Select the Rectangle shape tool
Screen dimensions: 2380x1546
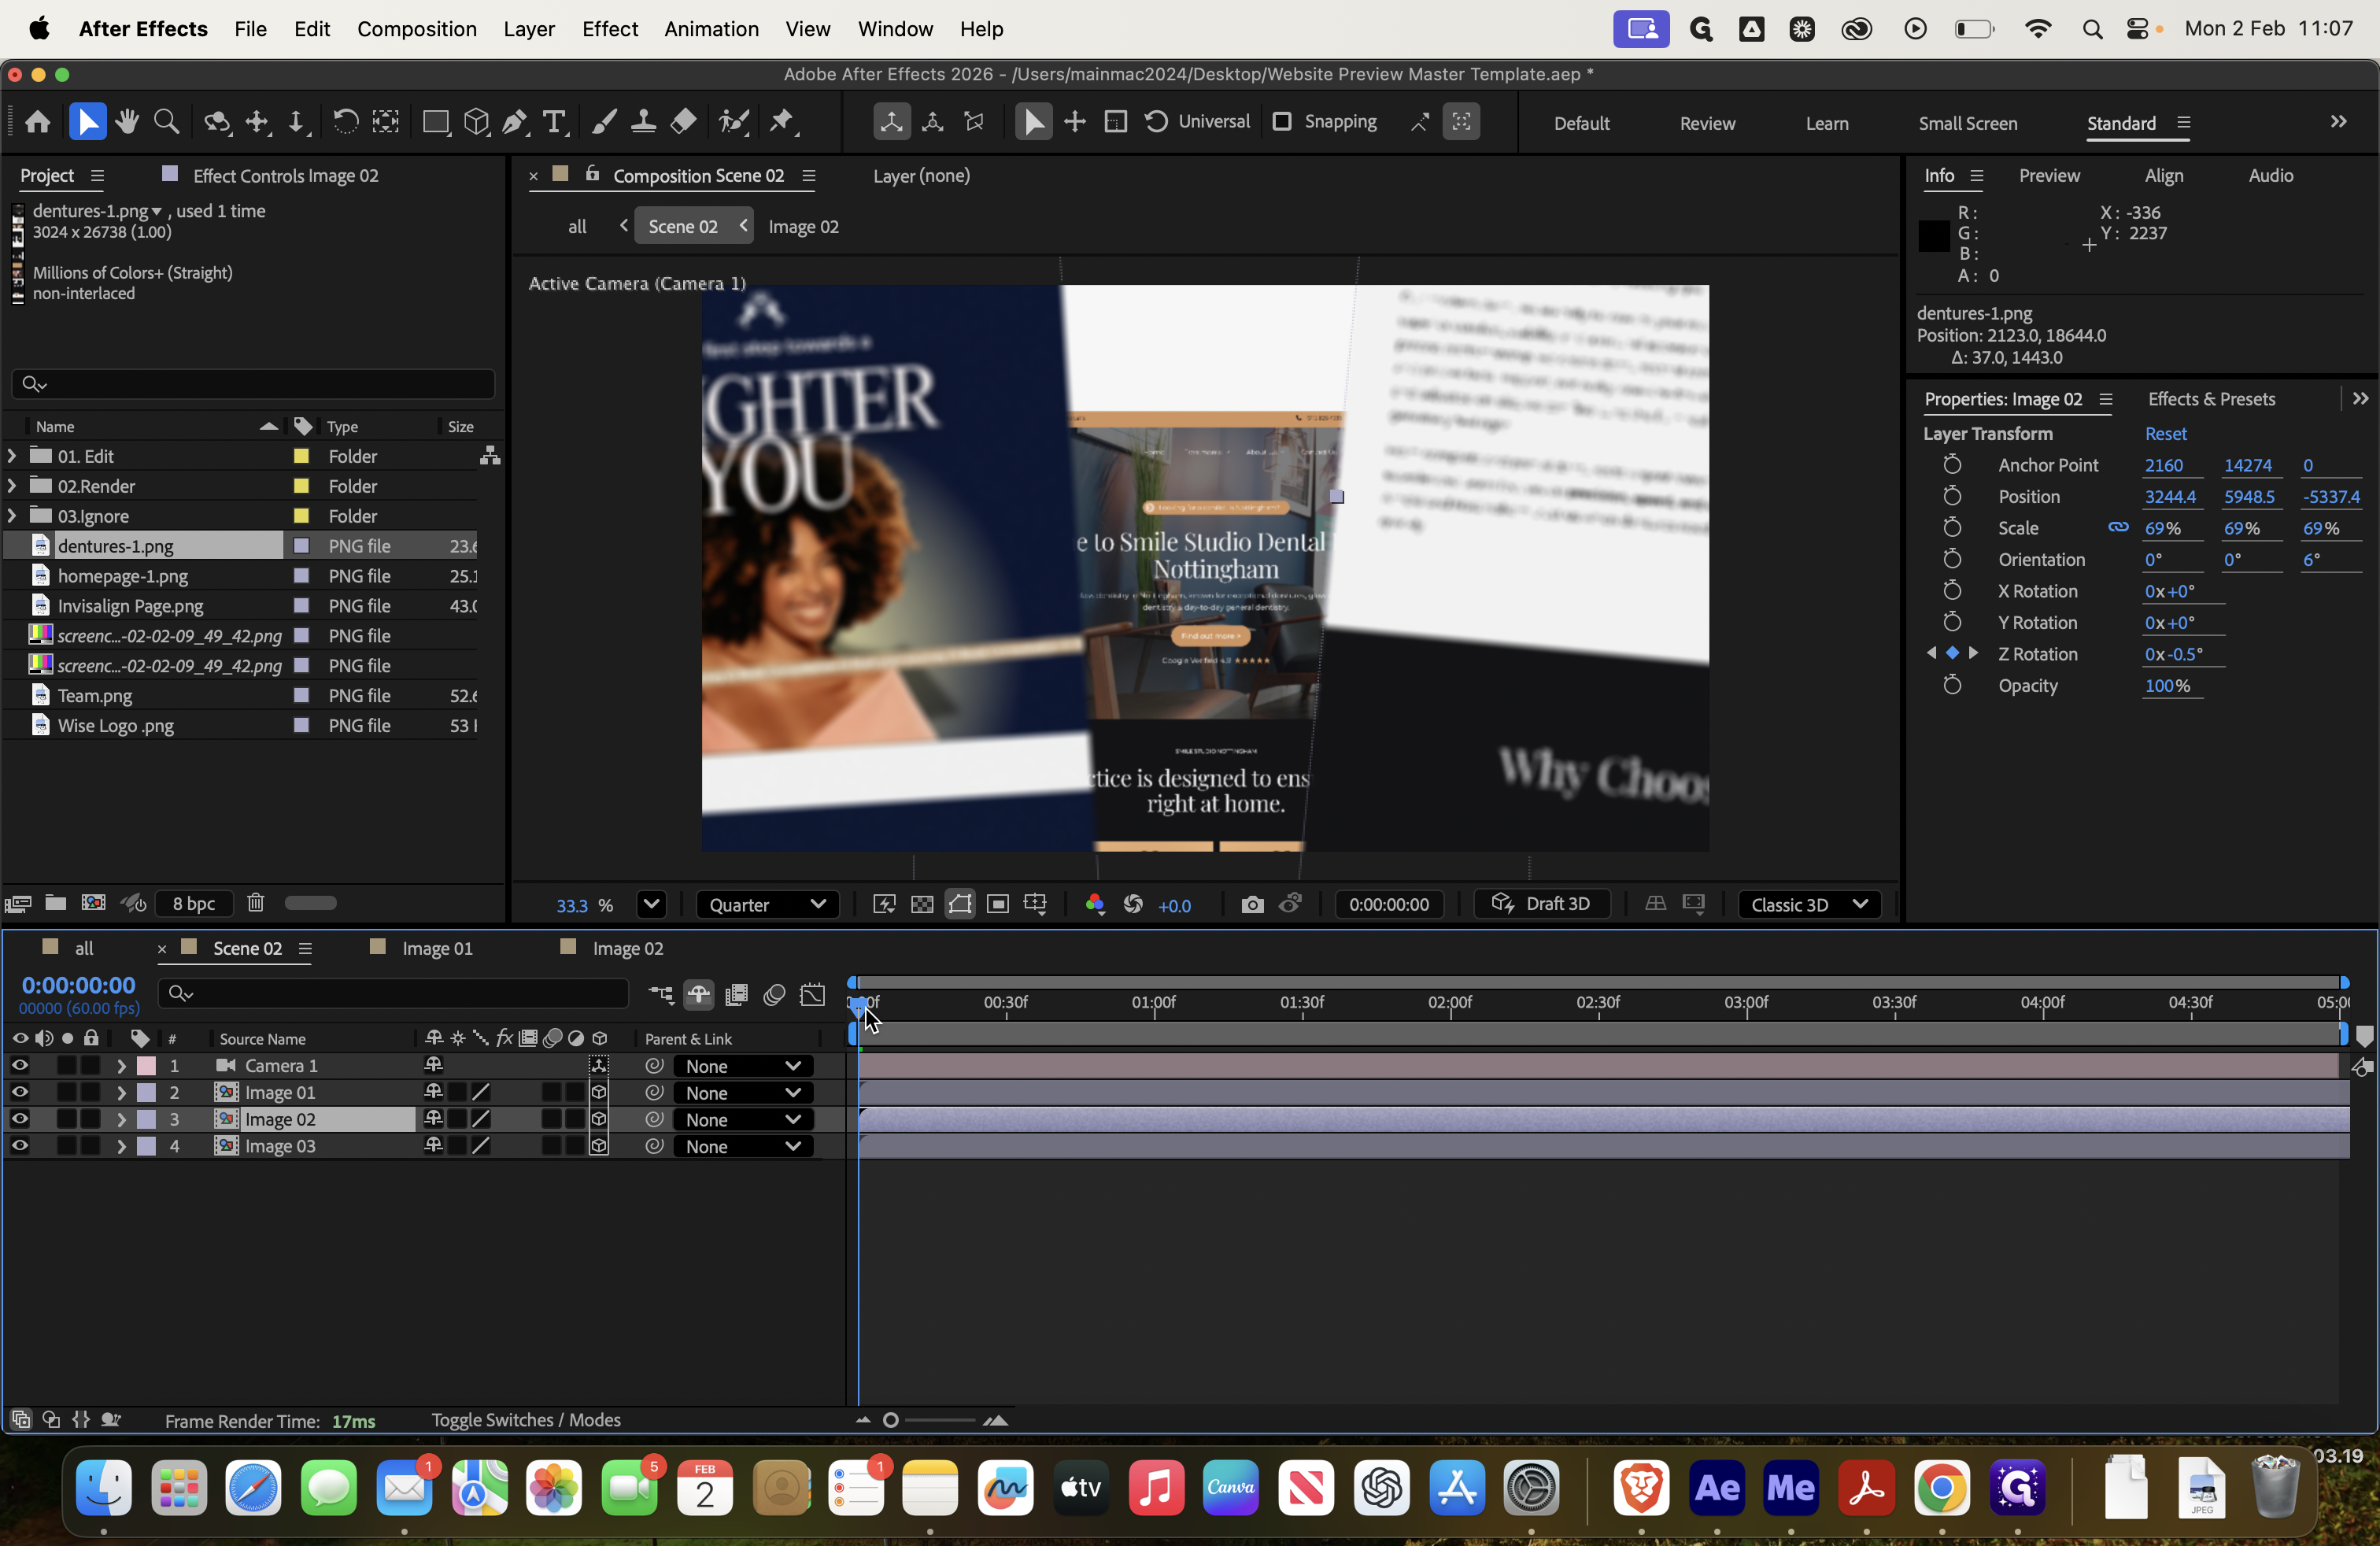pos(435,122)
